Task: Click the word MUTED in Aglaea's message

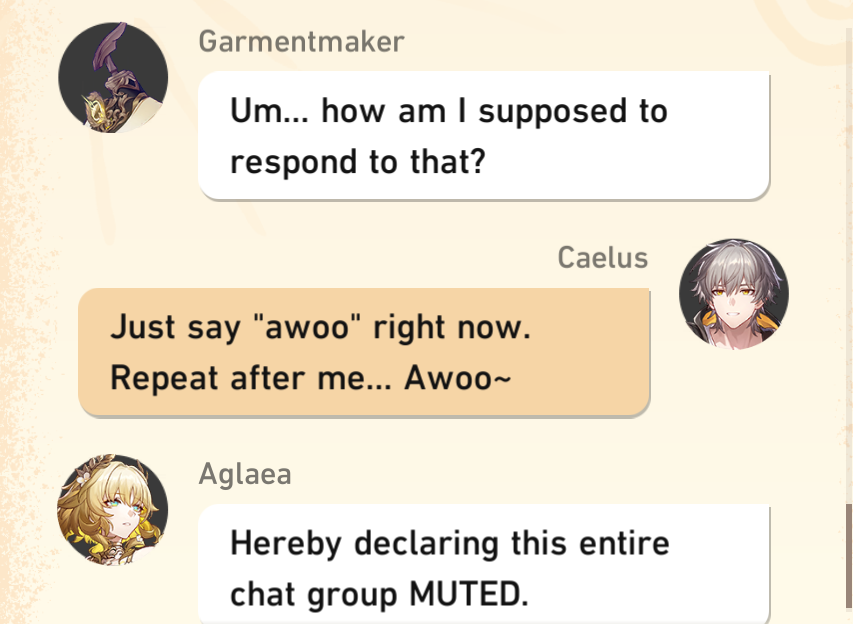Action: point(468,594)
